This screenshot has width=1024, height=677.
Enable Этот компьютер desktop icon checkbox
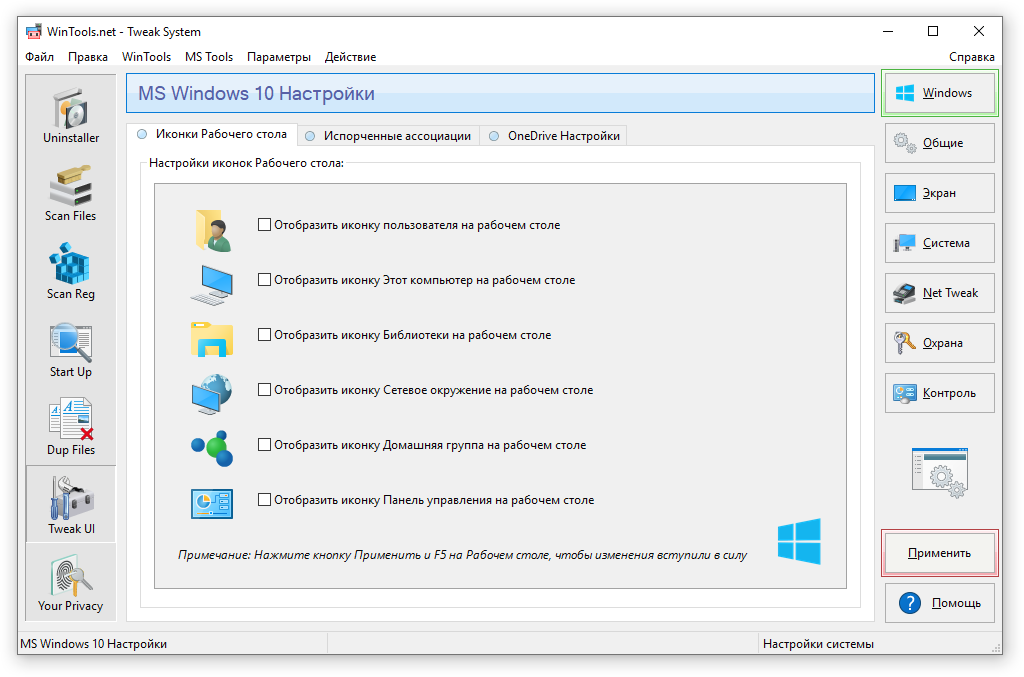coord(264,279)
